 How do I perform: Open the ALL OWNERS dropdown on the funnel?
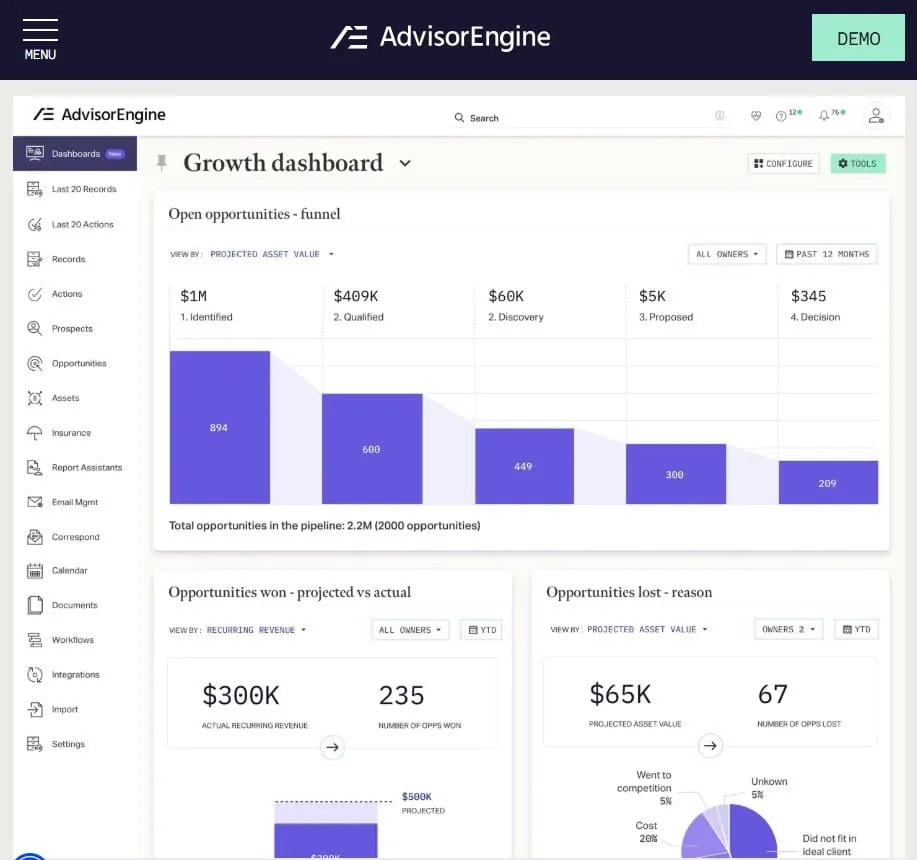point(727,254)
